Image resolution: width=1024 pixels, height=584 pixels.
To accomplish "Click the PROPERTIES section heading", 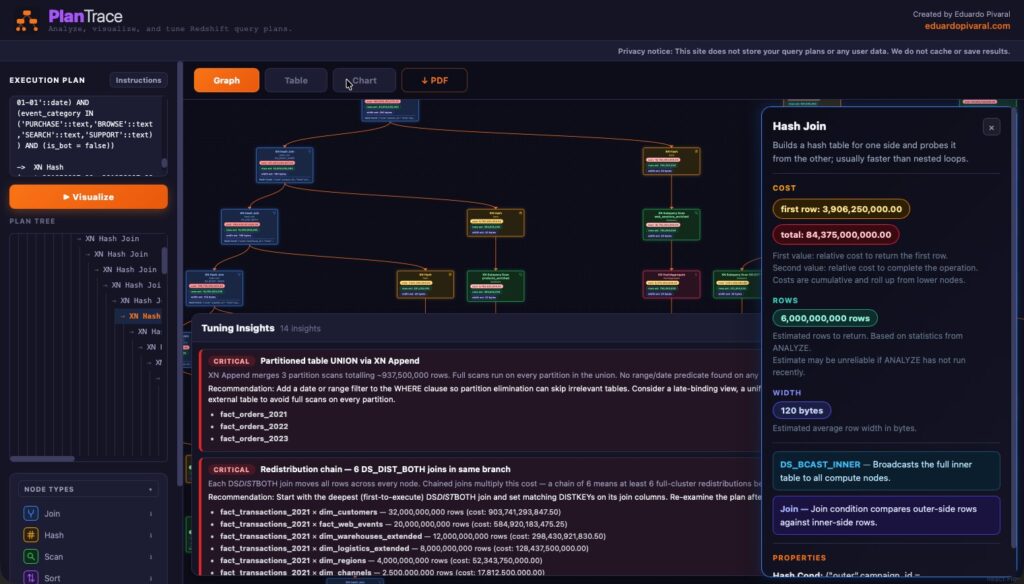I will tap(799, 558).
